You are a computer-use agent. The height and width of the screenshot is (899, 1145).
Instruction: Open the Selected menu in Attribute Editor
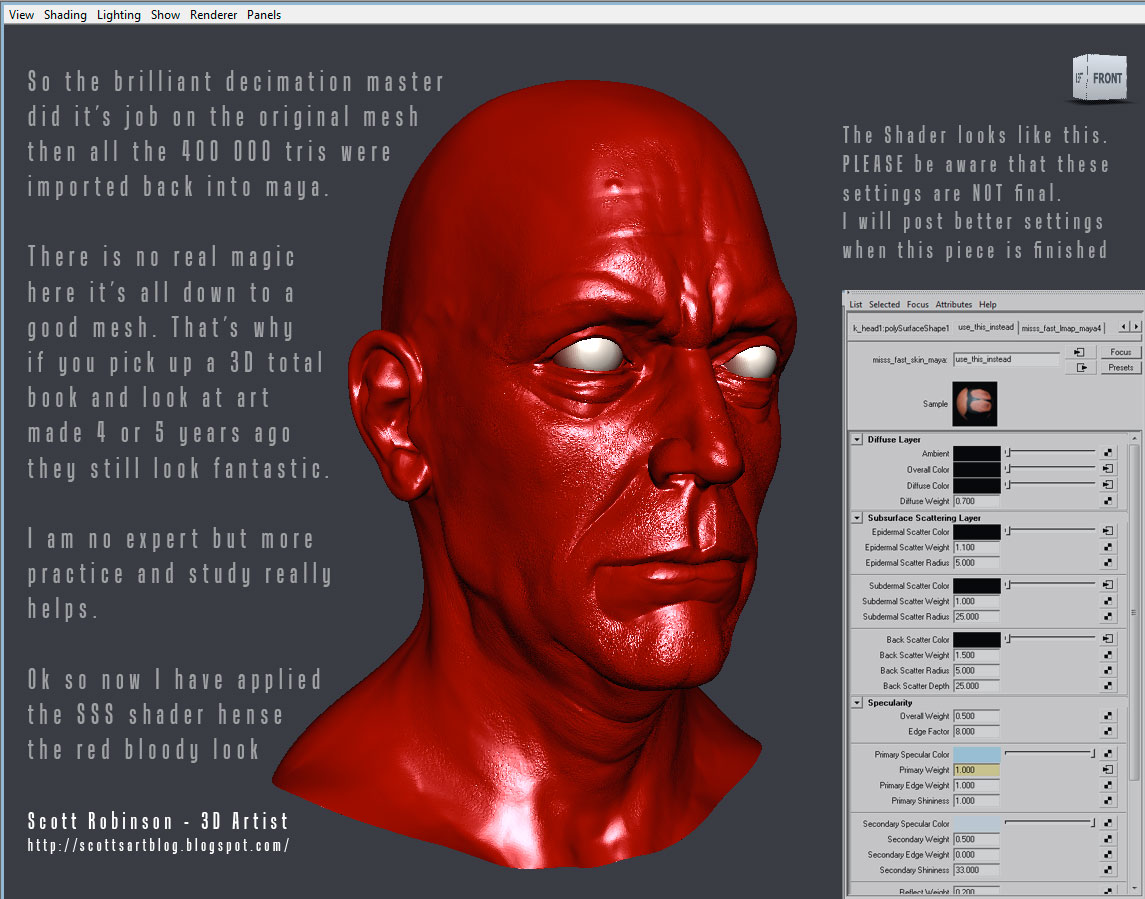click(x=884, y=305)
